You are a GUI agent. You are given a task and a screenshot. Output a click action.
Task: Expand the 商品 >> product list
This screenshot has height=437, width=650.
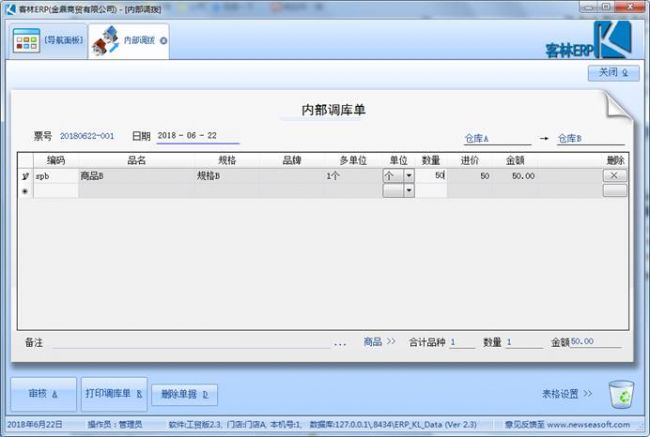coord(380,342)
